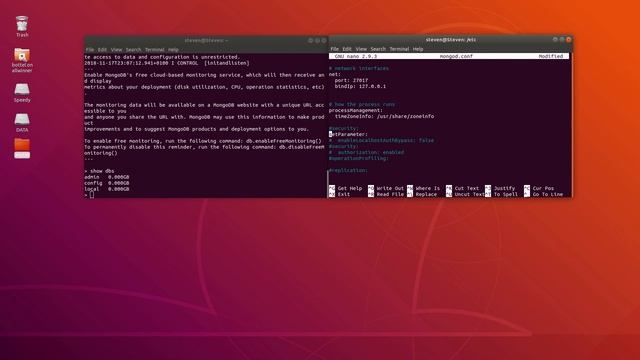640x360 pixels.
Task: Click the 'authorization: enabled' line
Action: click(x=367, y=152)
